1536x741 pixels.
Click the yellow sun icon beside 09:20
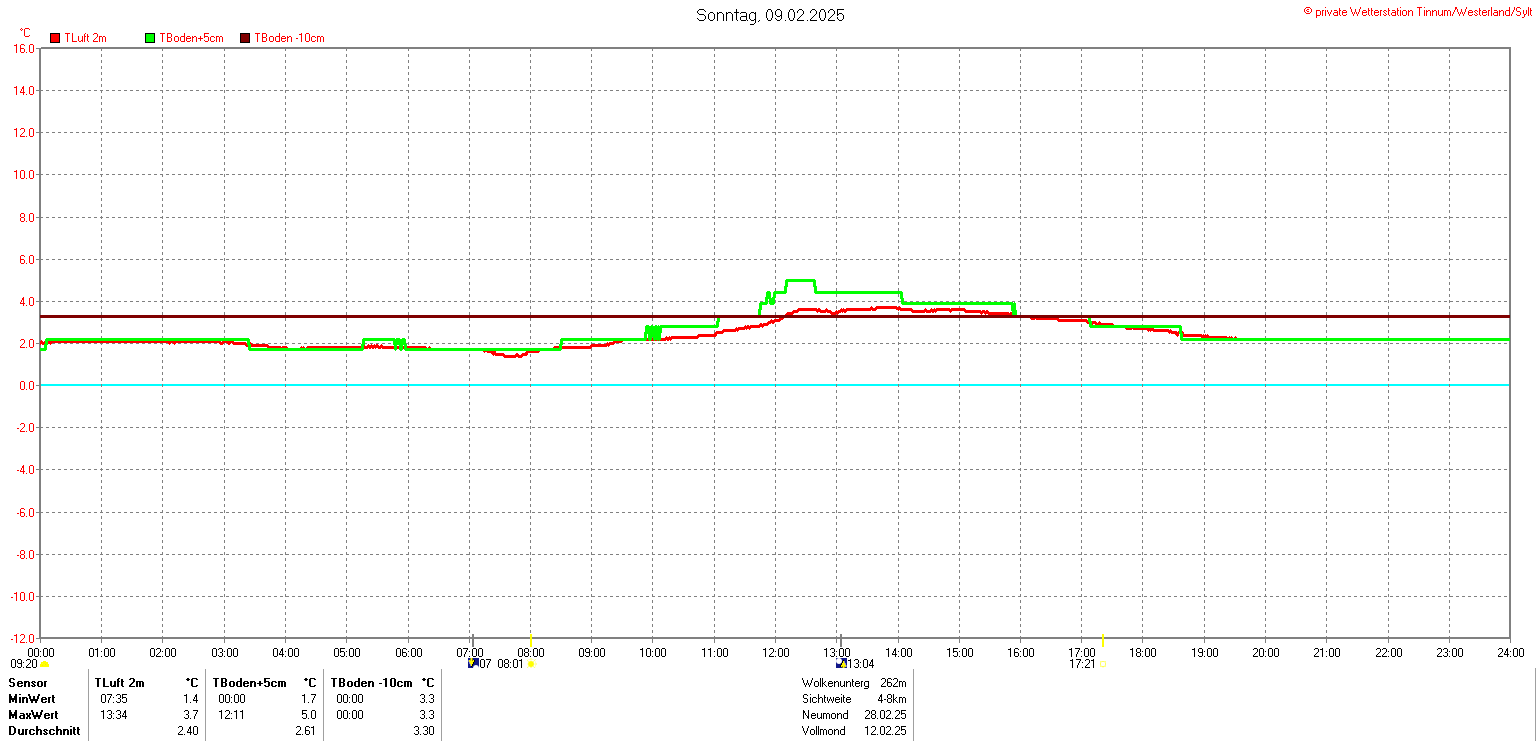44,664
